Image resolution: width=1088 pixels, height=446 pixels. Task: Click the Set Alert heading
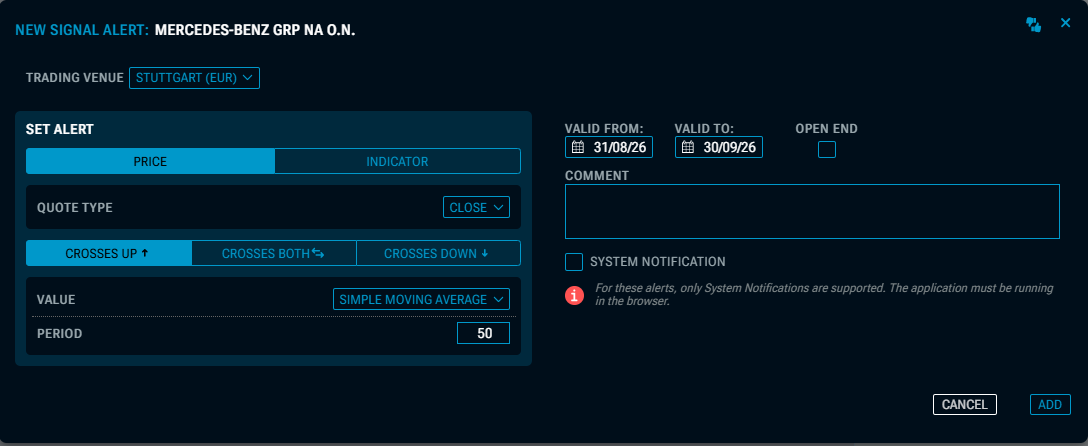(60, 129)
